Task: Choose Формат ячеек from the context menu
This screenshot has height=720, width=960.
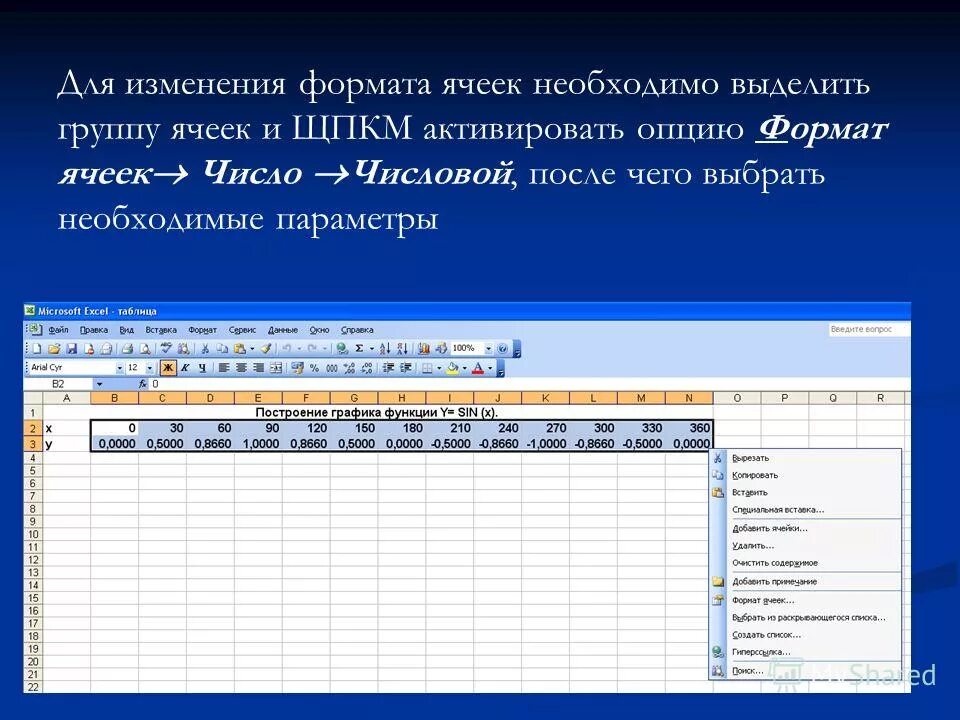Action: [x=763, y=601]
